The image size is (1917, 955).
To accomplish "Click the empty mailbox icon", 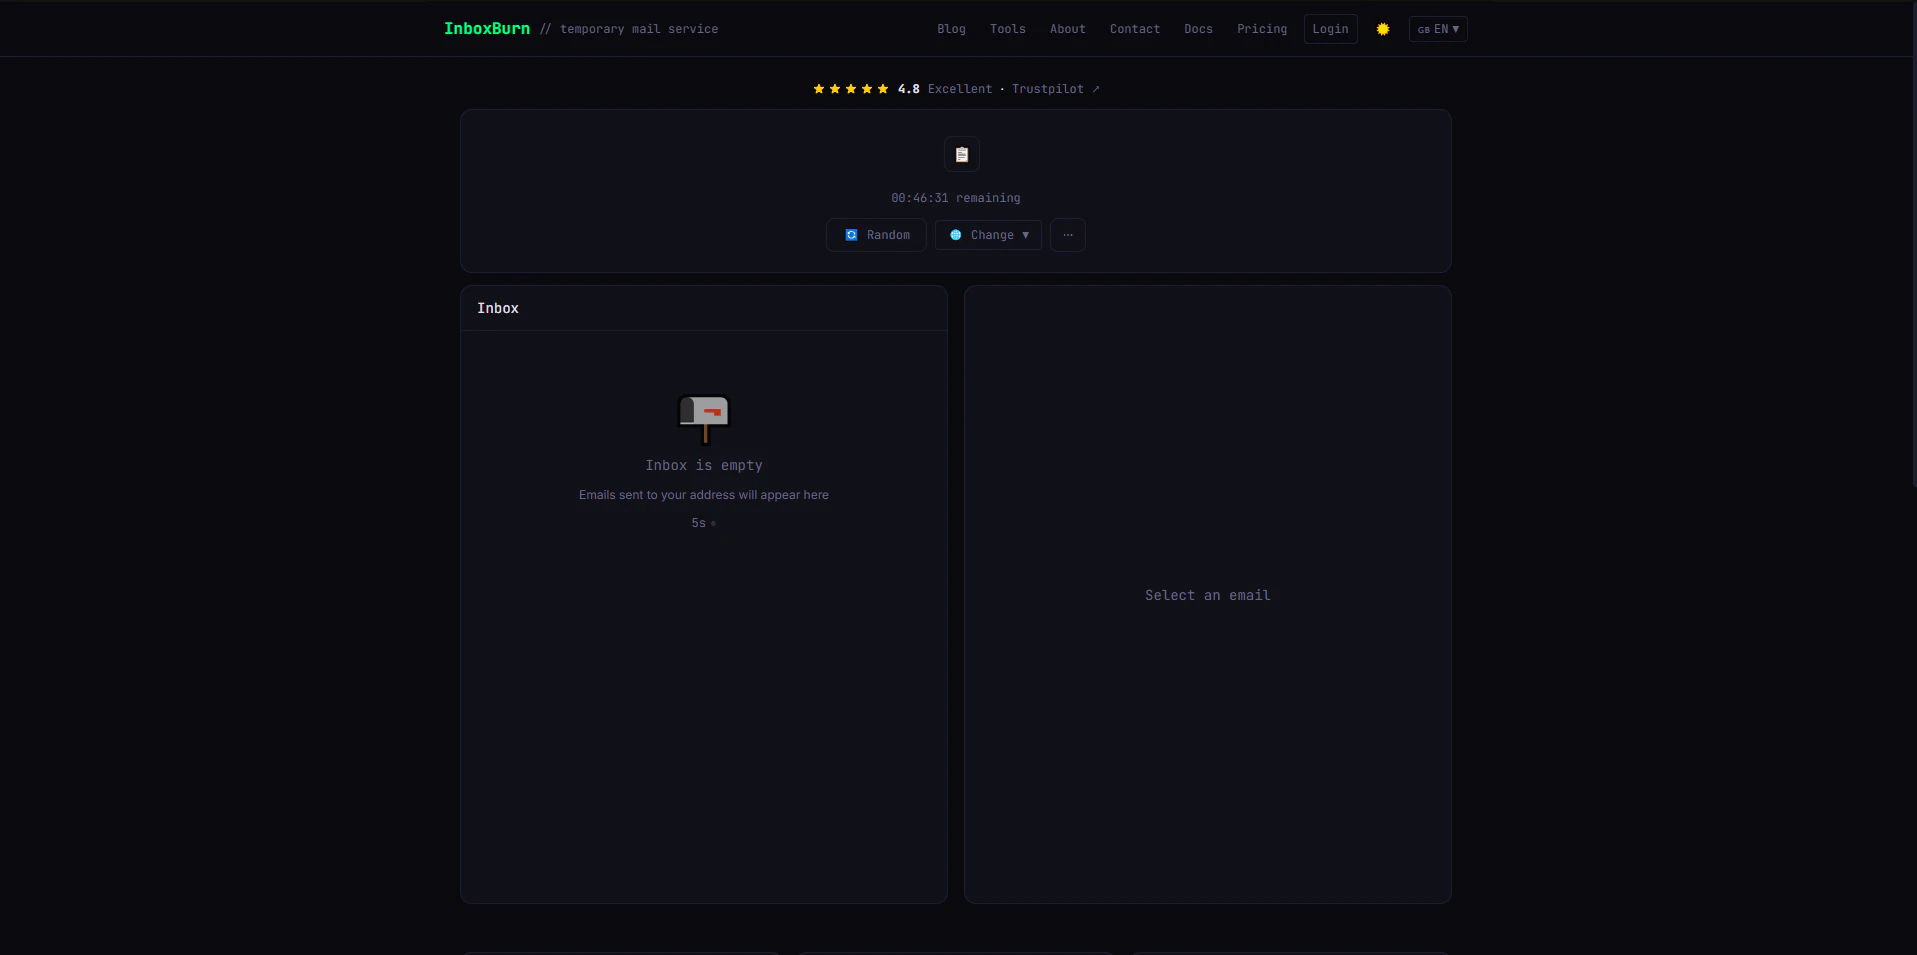I will (704, 418).
